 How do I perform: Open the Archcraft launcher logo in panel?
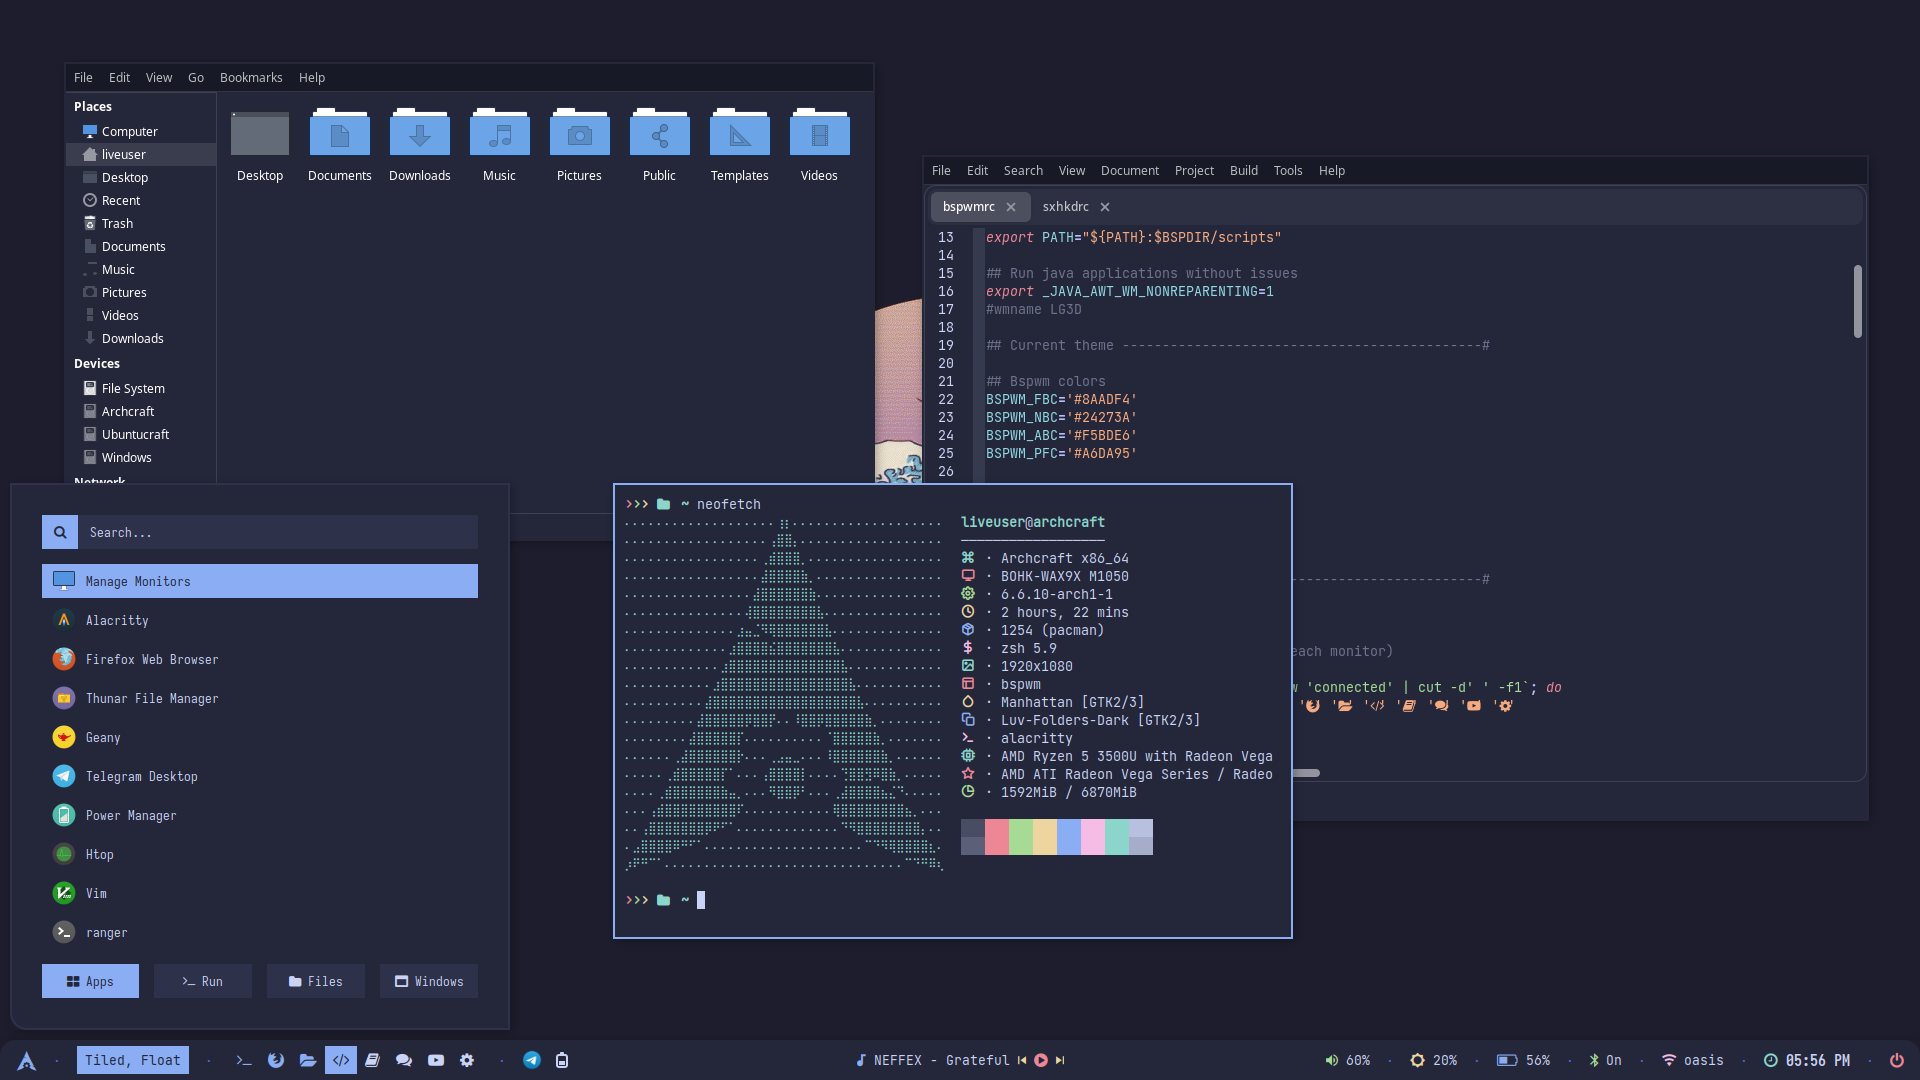pyautogui.click(x=27, y=1061)
